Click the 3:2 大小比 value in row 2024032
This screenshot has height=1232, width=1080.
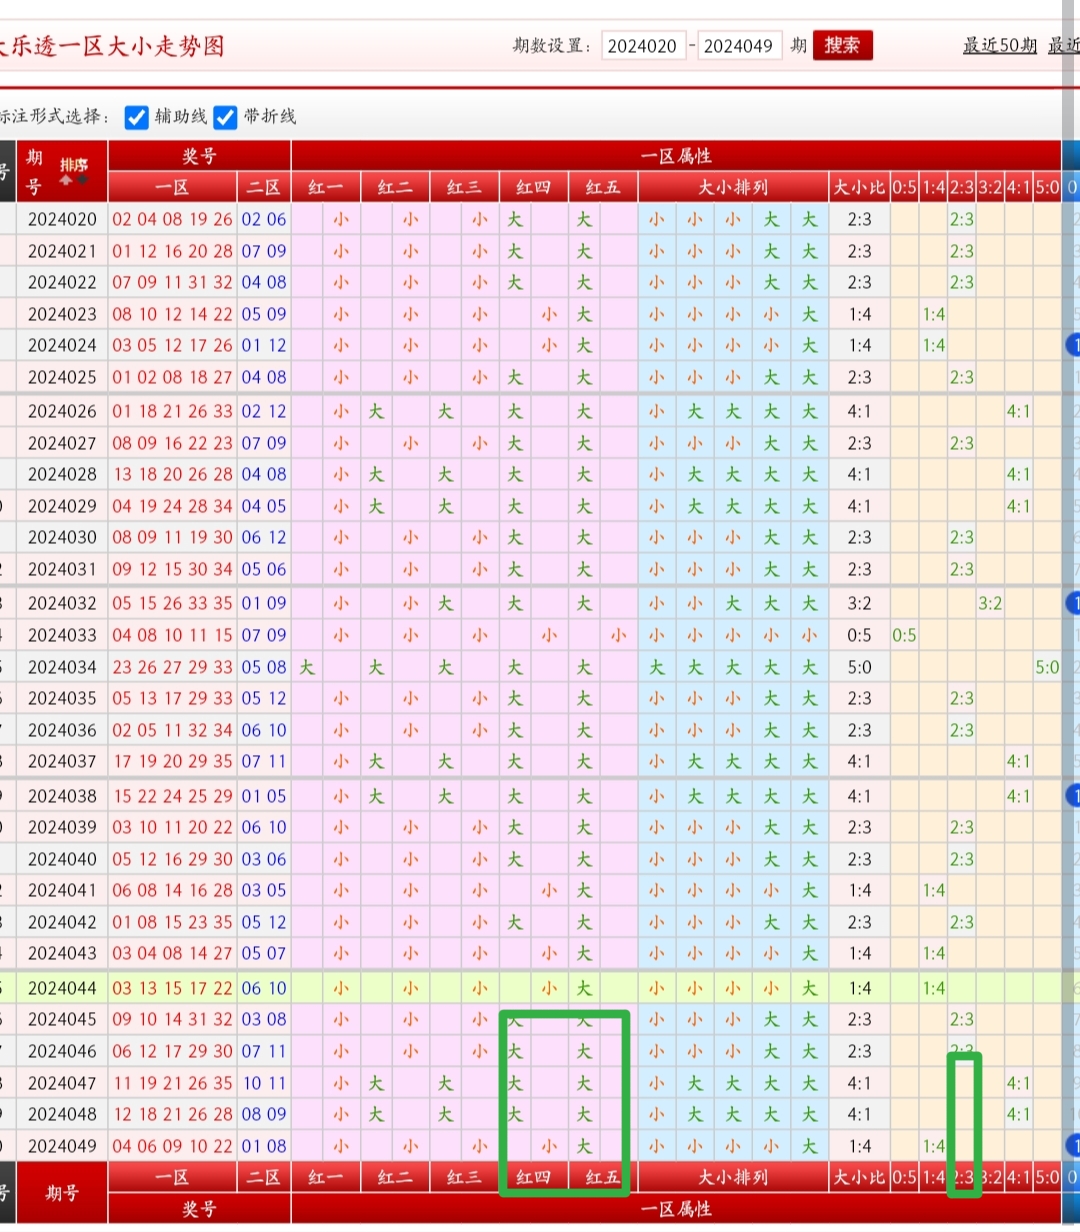(x=859, y=603)
